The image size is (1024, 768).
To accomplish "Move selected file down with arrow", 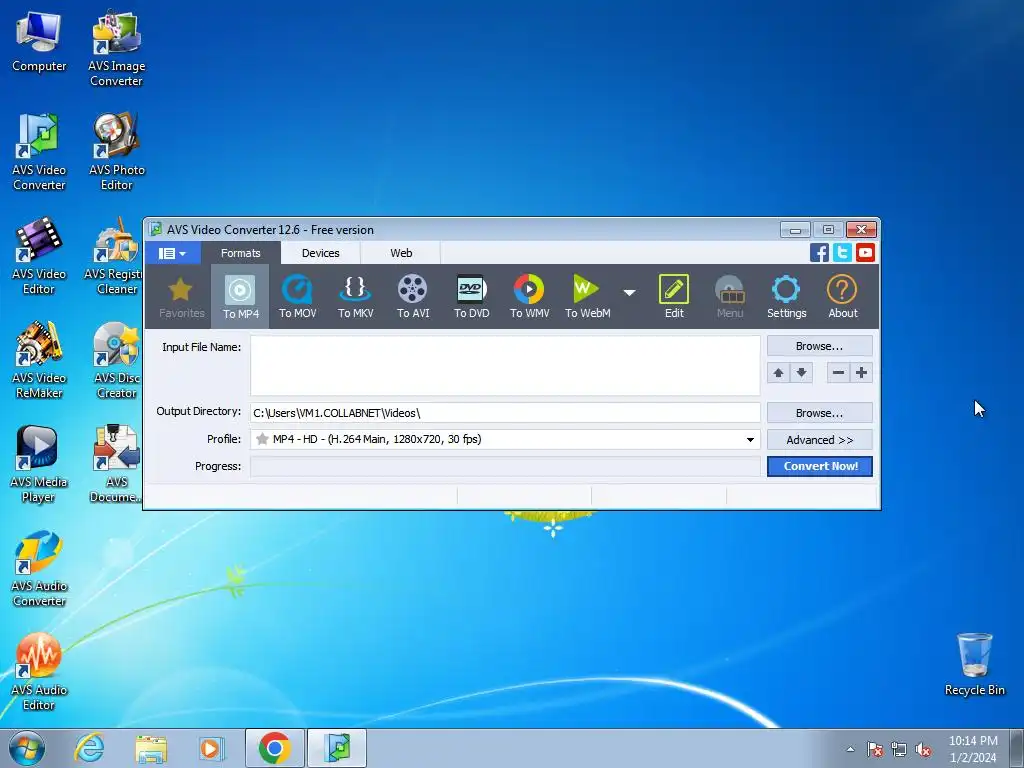I will coord(801,373).
